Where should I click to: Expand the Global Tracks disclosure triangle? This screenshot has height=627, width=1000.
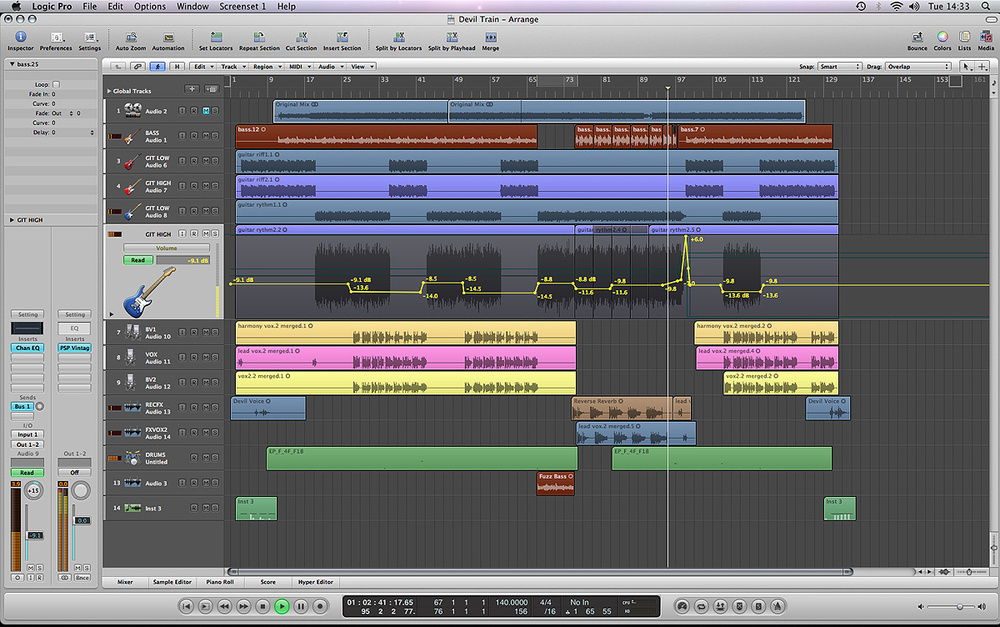click(x=109, y=91)
